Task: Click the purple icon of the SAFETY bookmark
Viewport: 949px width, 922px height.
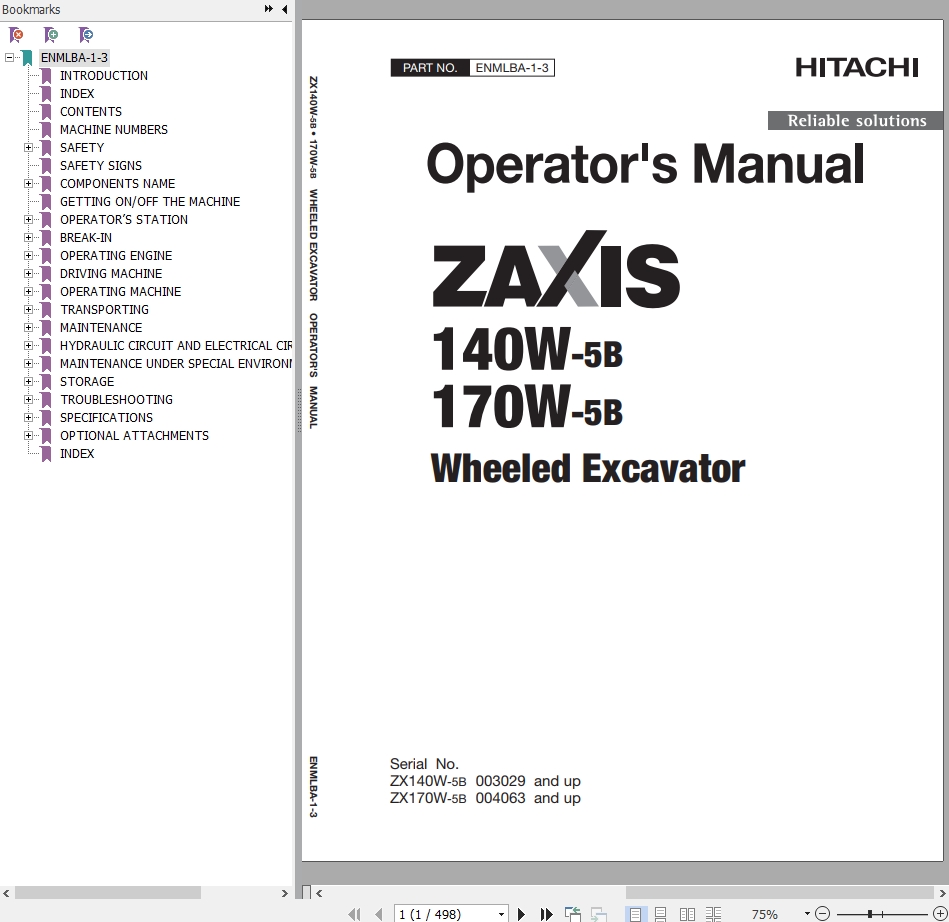Action: (x=46, y=148)
